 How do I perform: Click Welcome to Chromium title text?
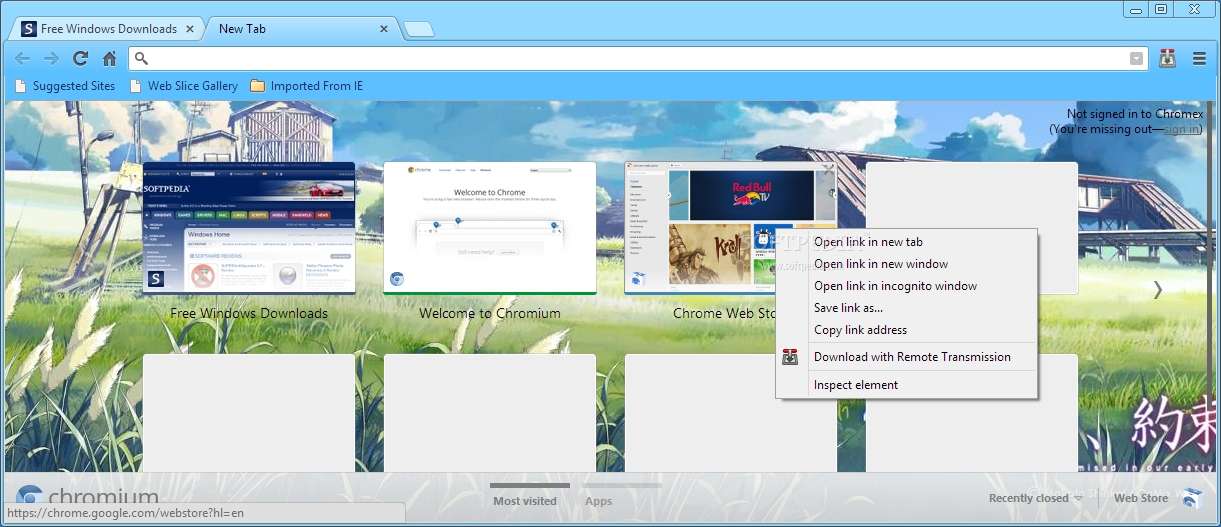tap(490, 313)
